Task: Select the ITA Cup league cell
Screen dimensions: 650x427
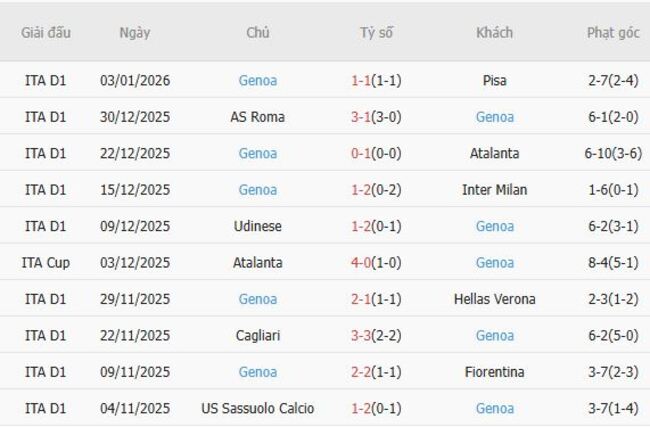Action: click(x=46, y=262)
